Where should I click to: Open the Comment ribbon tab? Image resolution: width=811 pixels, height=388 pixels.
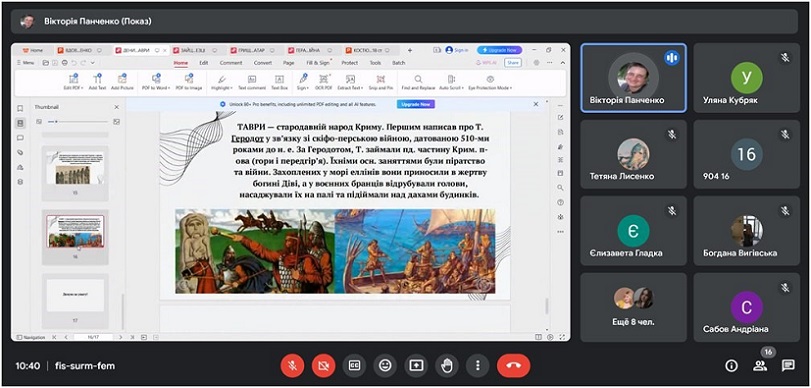[x=231, y=63]
